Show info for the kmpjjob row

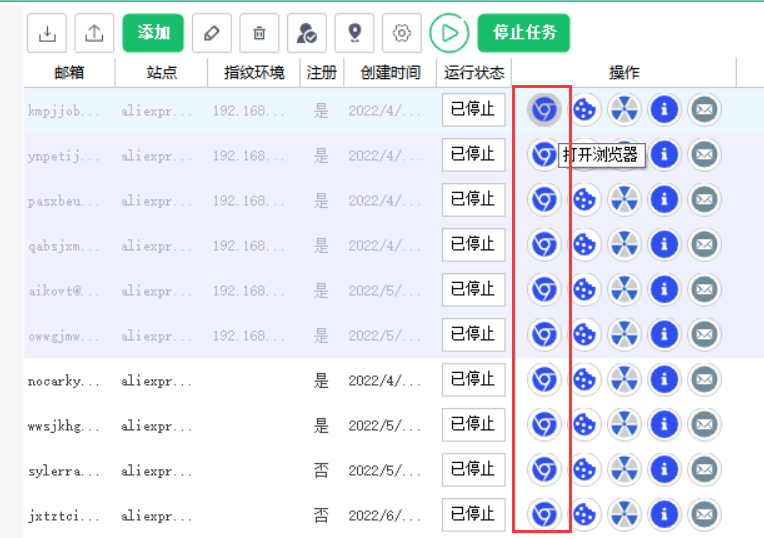coord(664,110)
